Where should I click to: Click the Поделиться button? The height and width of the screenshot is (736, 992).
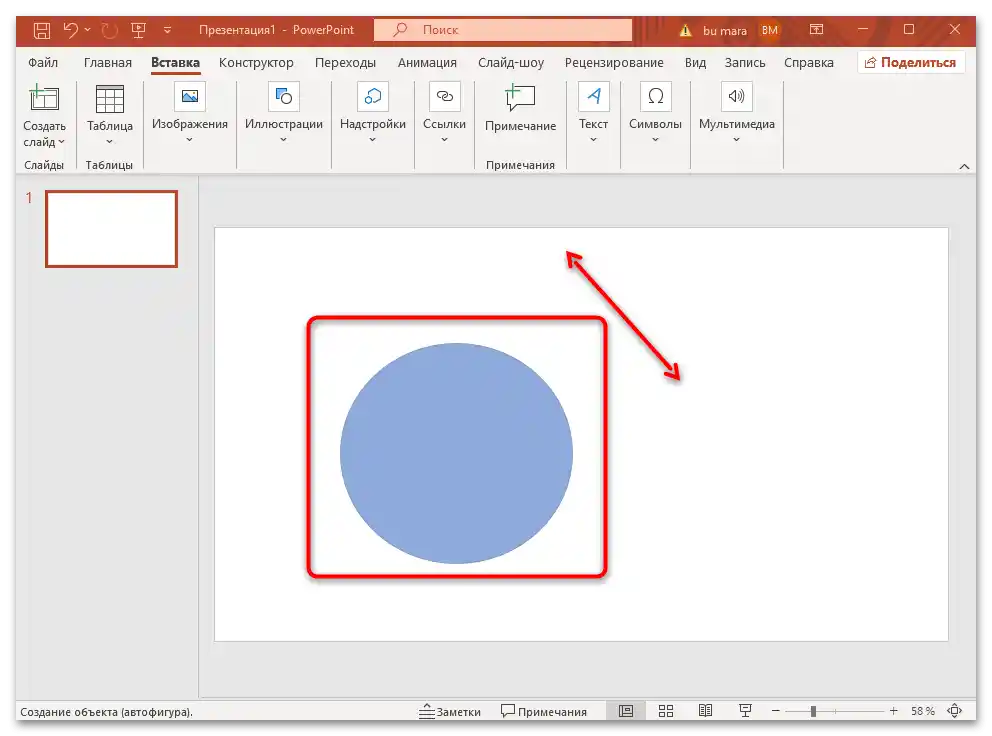click(x=911, y=61)
